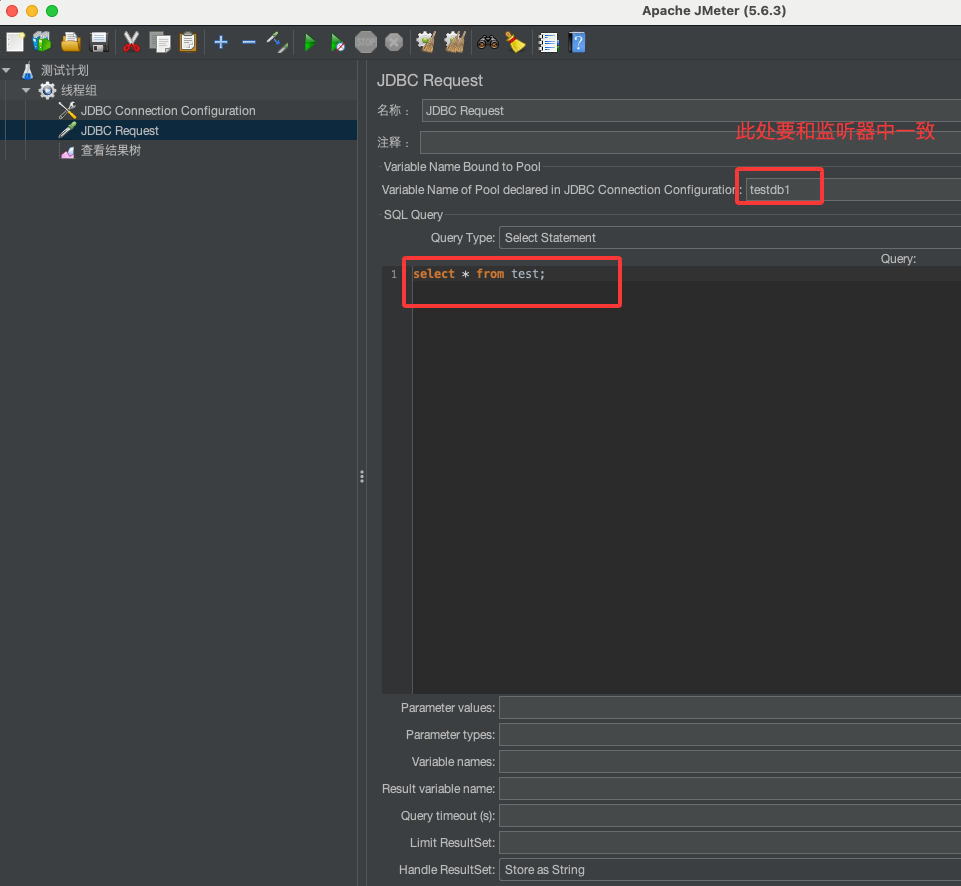
Task: Click the Stop test icon
Action: pyautogui.click(x=366, y=42)
